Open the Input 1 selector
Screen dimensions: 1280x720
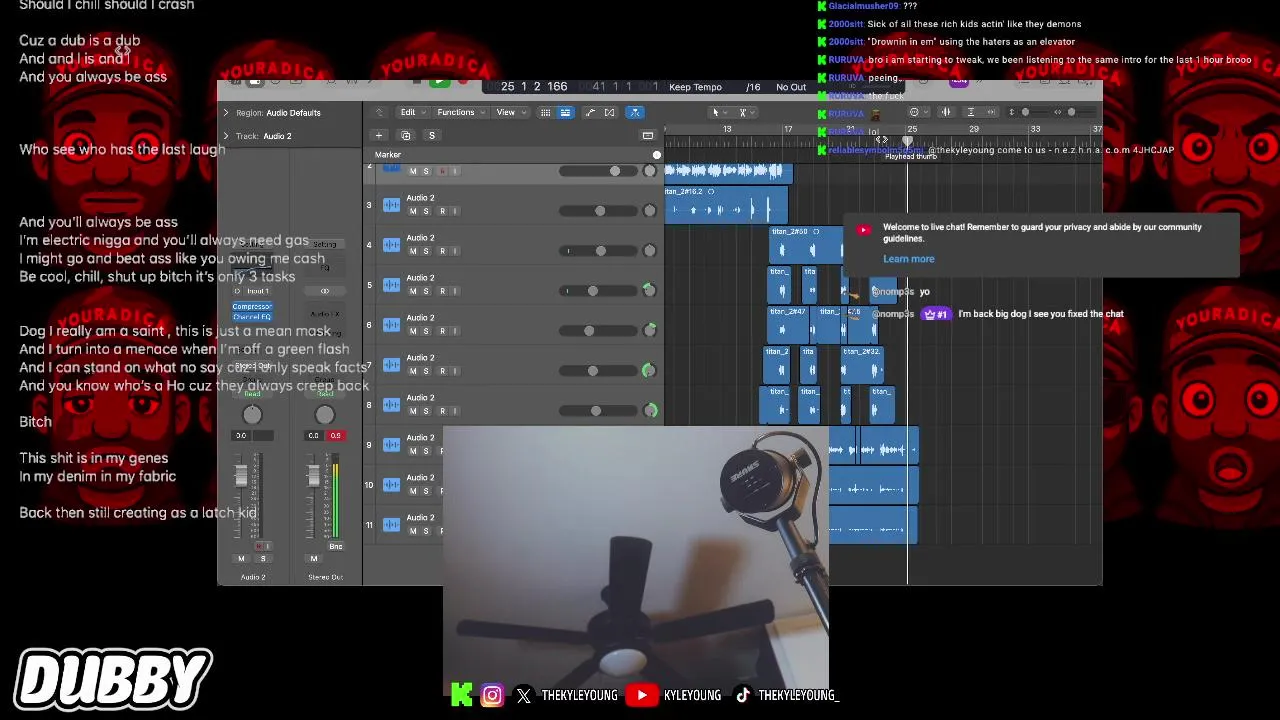point(258,291)
